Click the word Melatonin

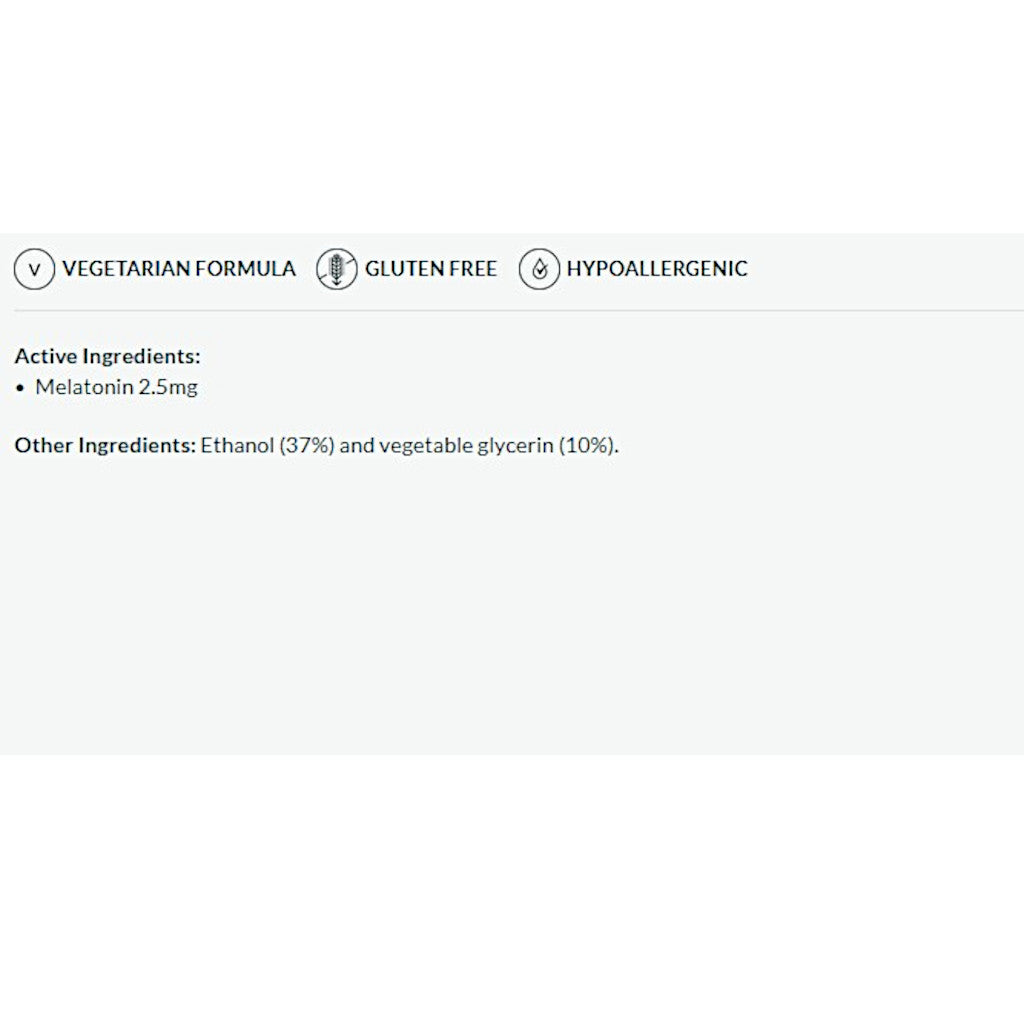pos(84,387)
